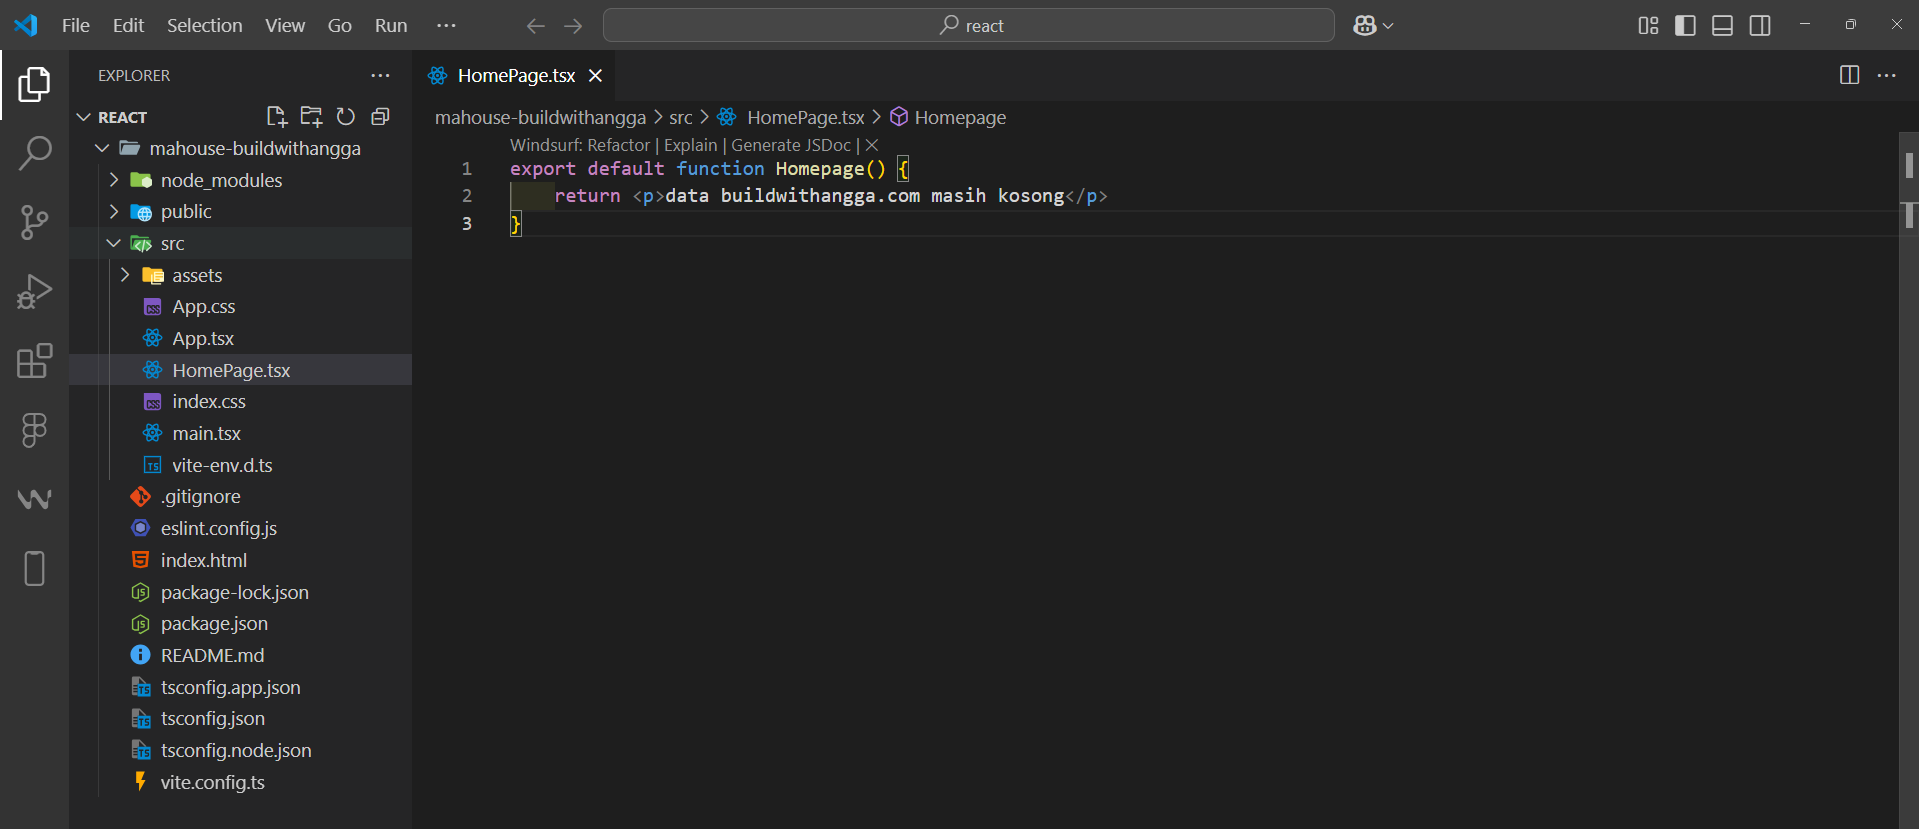The image size is (1919, 829).
Task: Open the Explorer view in activity bar
Action: [34, 85]
